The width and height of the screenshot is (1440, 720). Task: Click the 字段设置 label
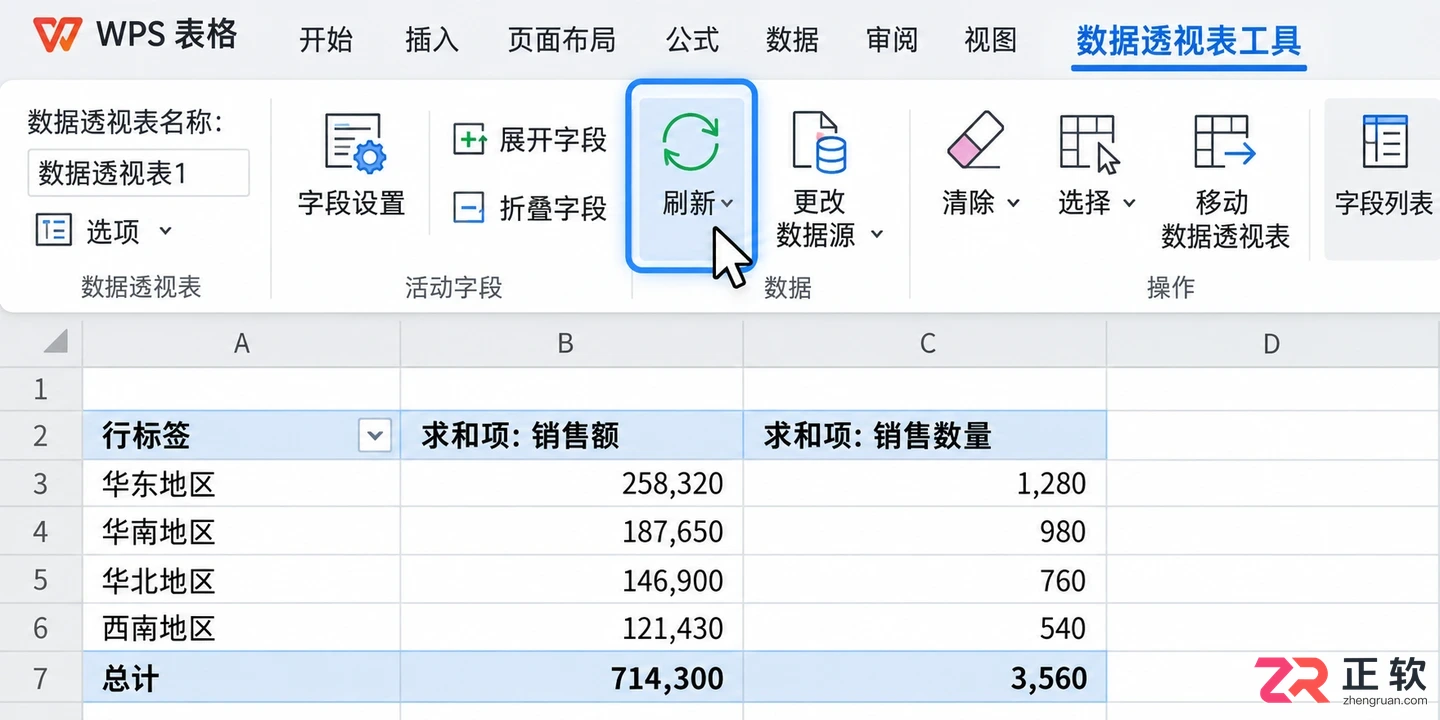(x=352, y=203)
